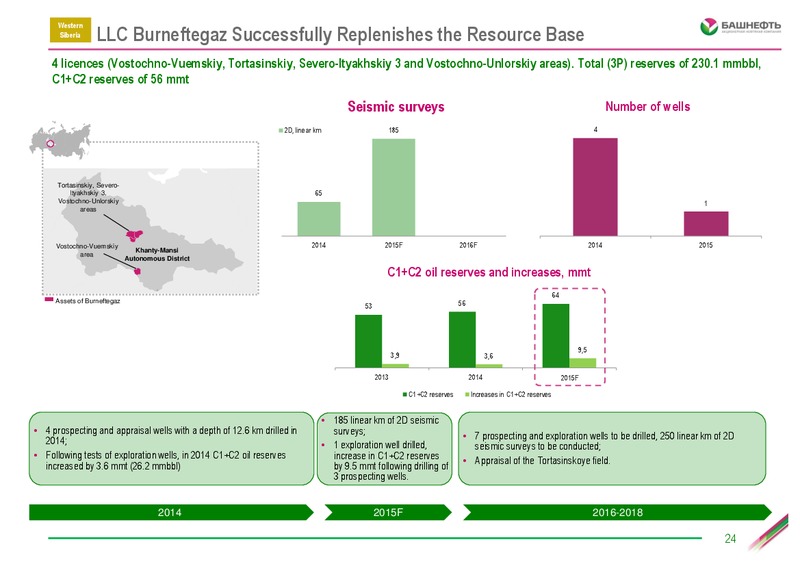Screen dimensions: 800x566
Task: Select the 2015F increase bar labeled 9,5
Action: 583,363
